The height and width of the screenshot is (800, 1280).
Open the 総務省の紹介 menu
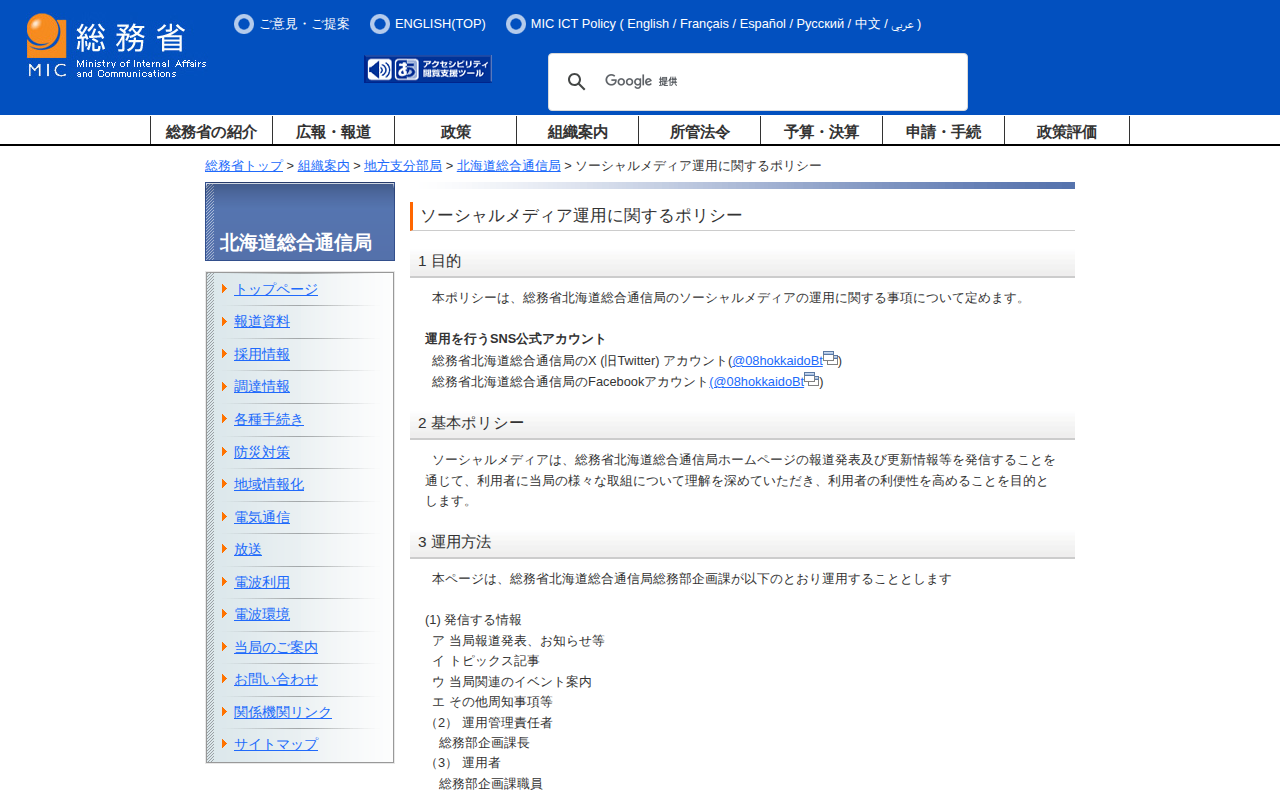click(x=211, y=131)
